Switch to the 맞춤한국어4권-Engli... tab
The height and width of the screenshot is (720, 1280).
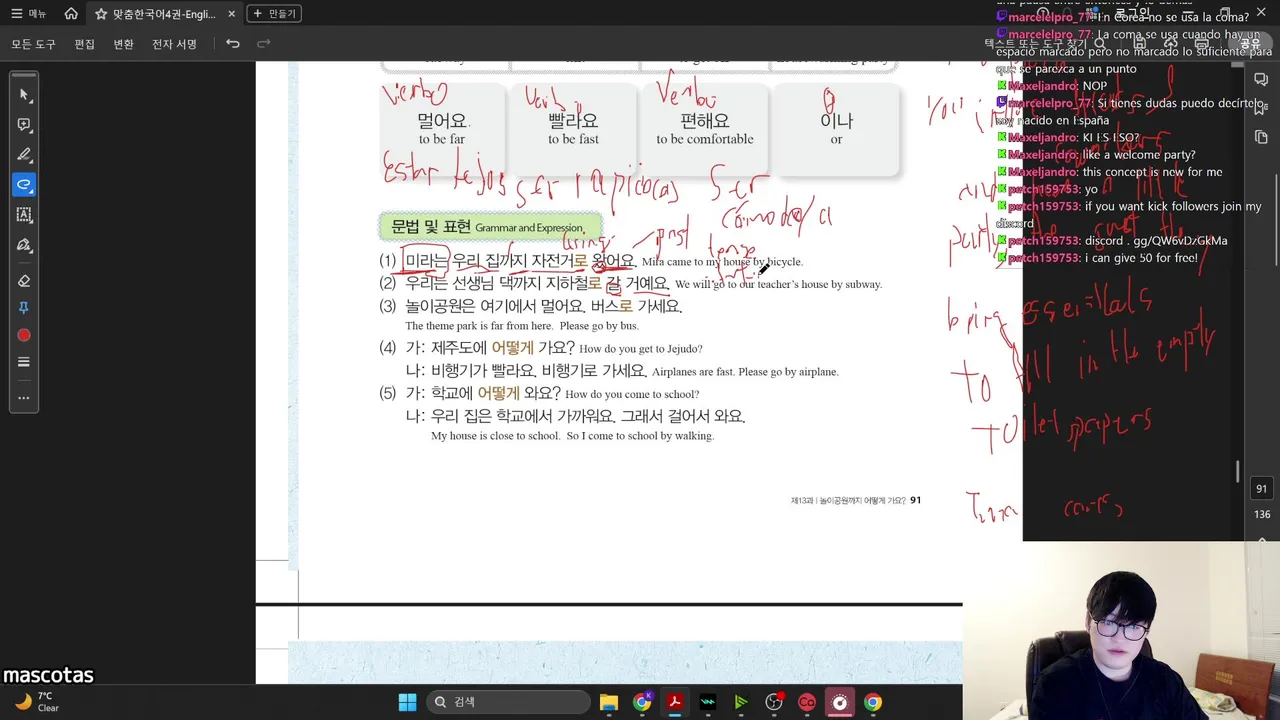pos(164,14)
